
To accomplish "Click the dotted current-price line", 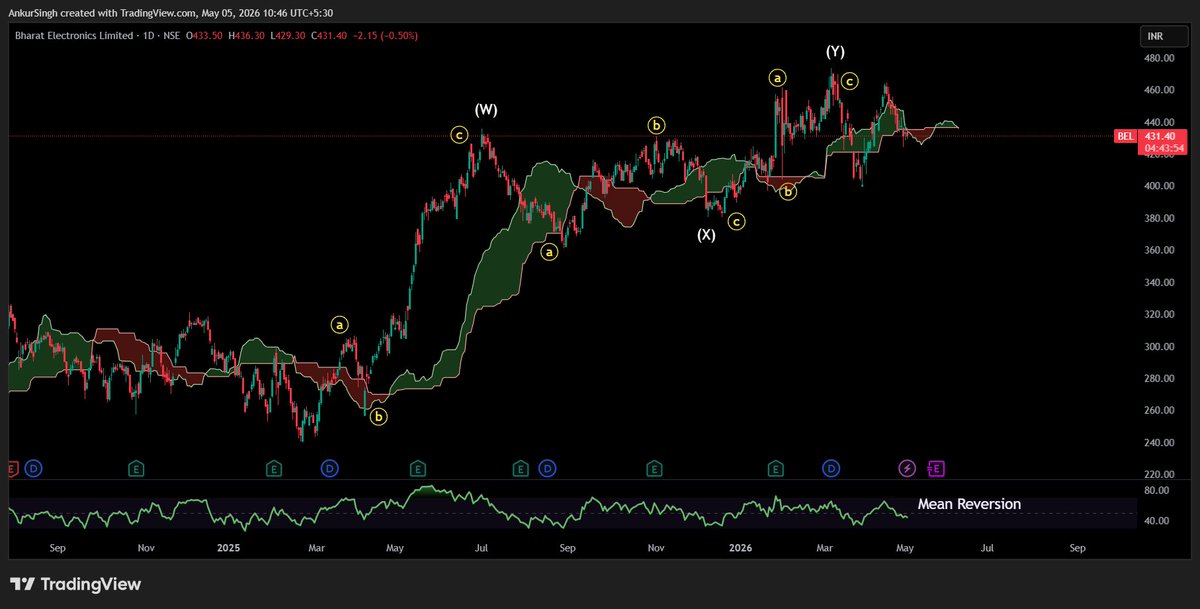I will [x=560, y=136].
